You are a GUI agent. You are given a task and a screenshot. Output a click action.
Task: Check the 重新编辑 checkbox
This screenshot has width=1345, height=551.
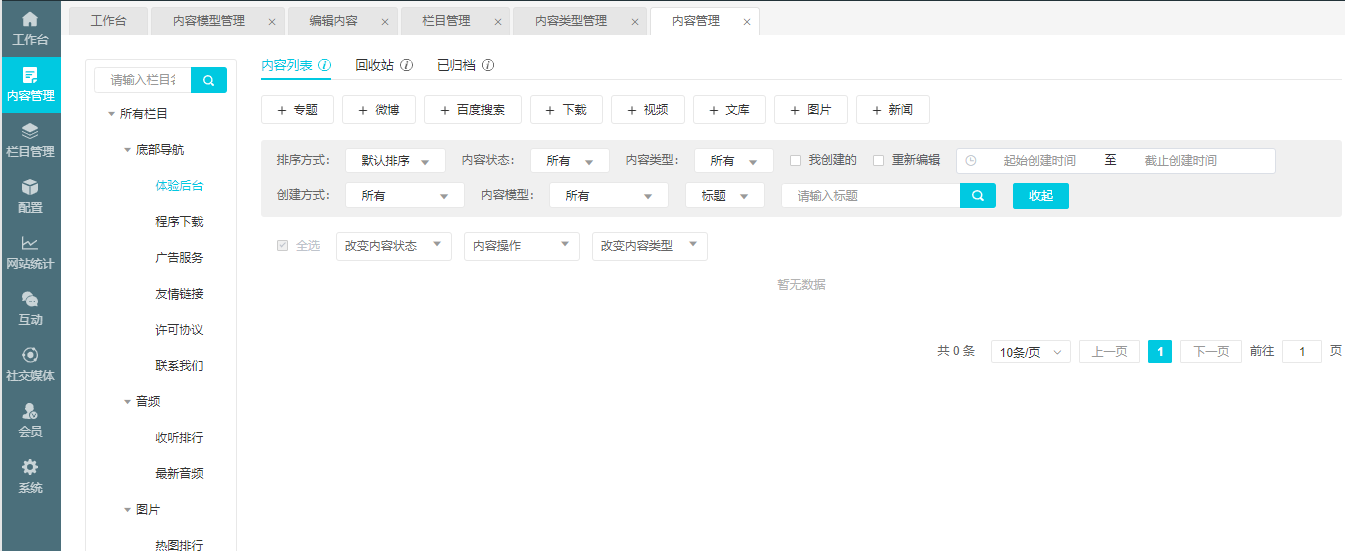879,160
